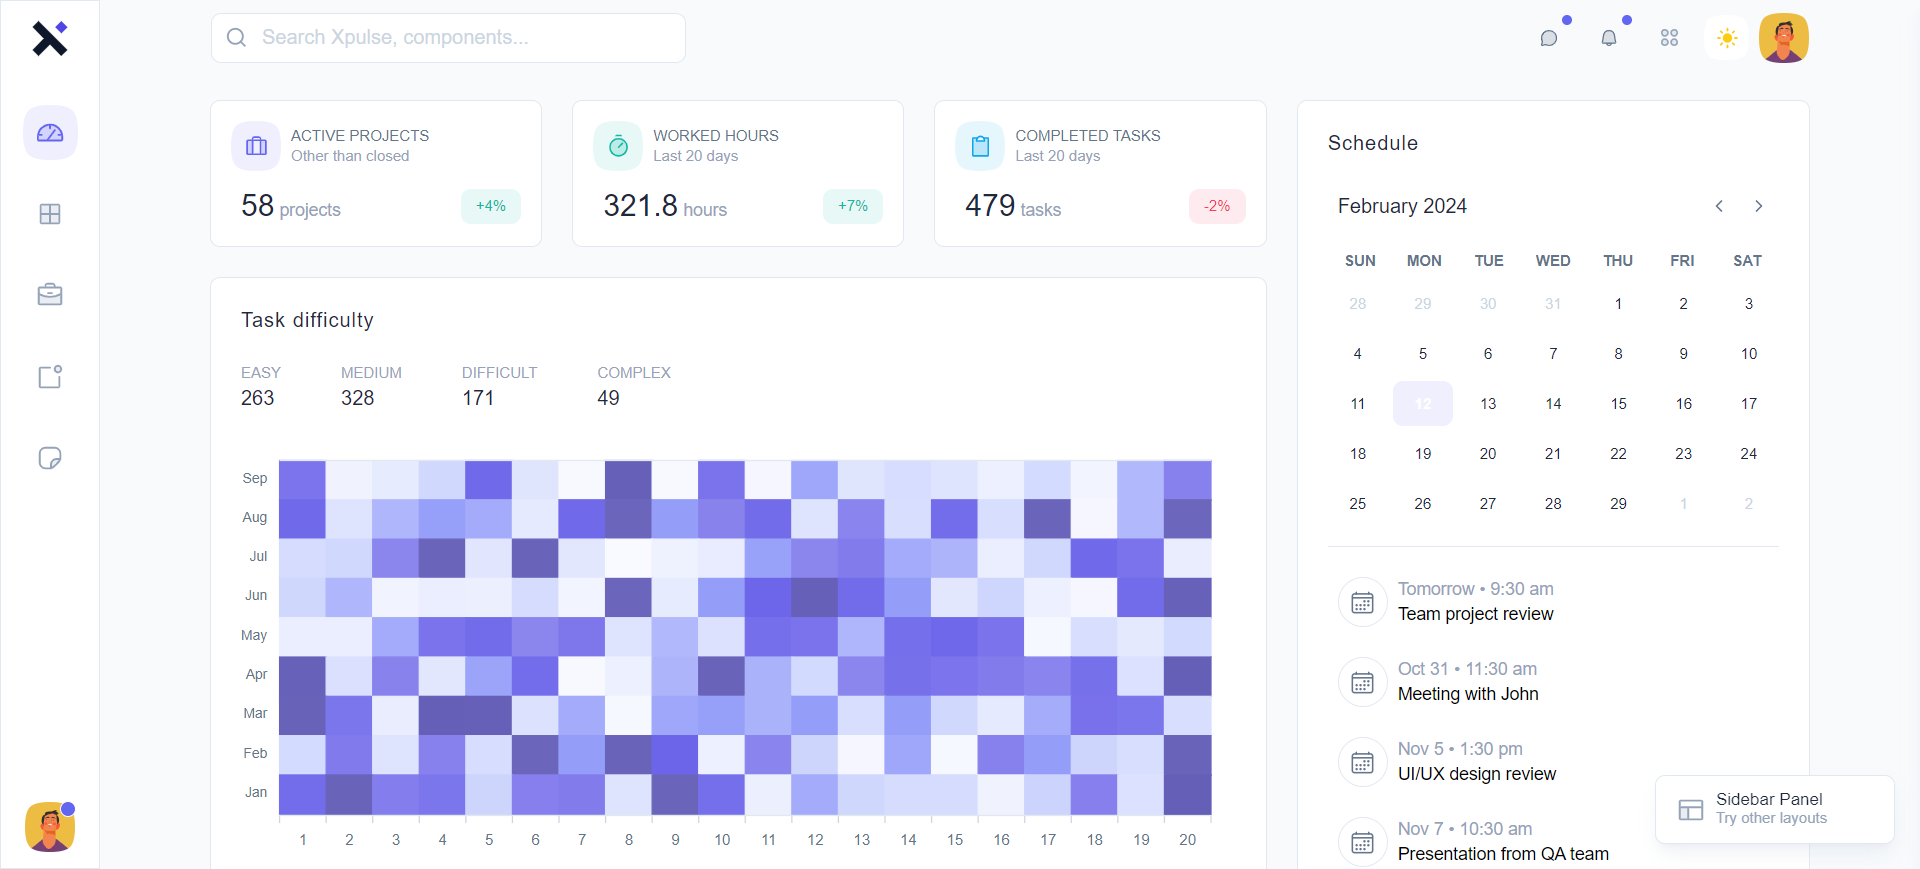
Task: Select February 22 in the calendar
Action: click(x=1618, y=454)
